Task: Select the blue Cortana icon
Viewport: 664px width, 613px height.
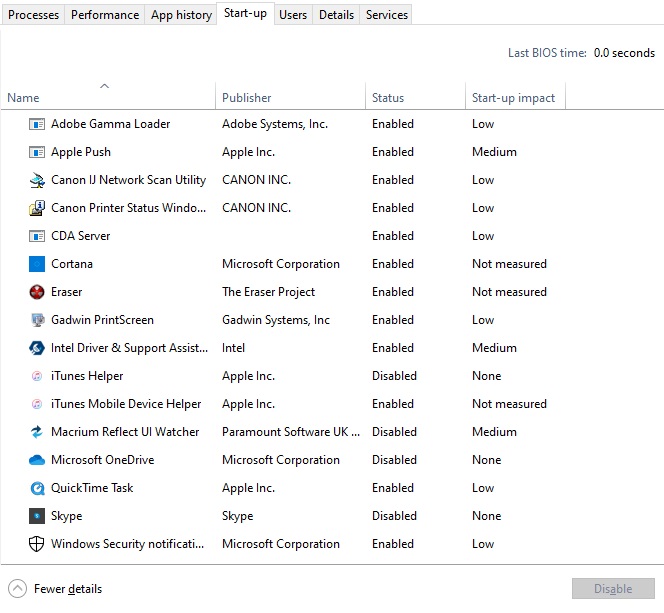Action: point(37,264)
